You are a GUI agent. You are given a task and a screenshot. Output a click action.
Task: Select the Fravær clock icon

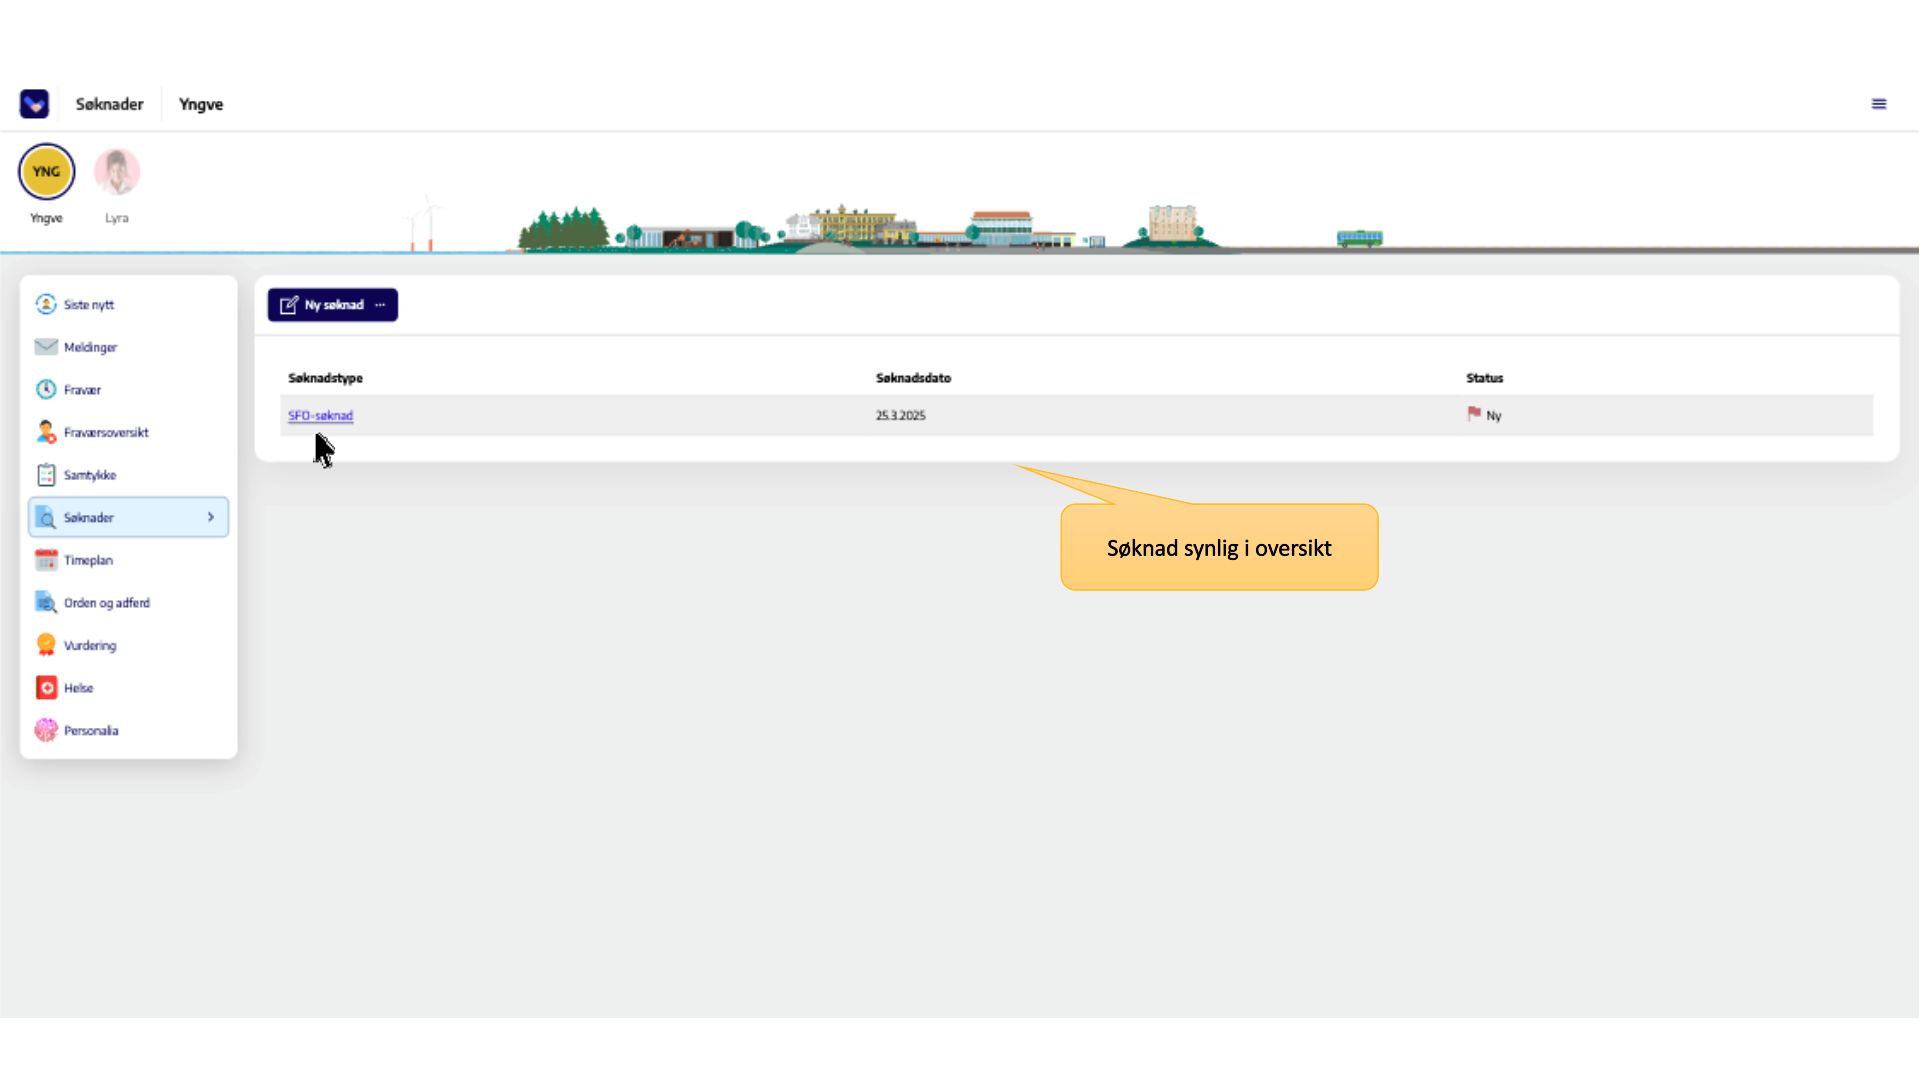(x=46, y=390)
